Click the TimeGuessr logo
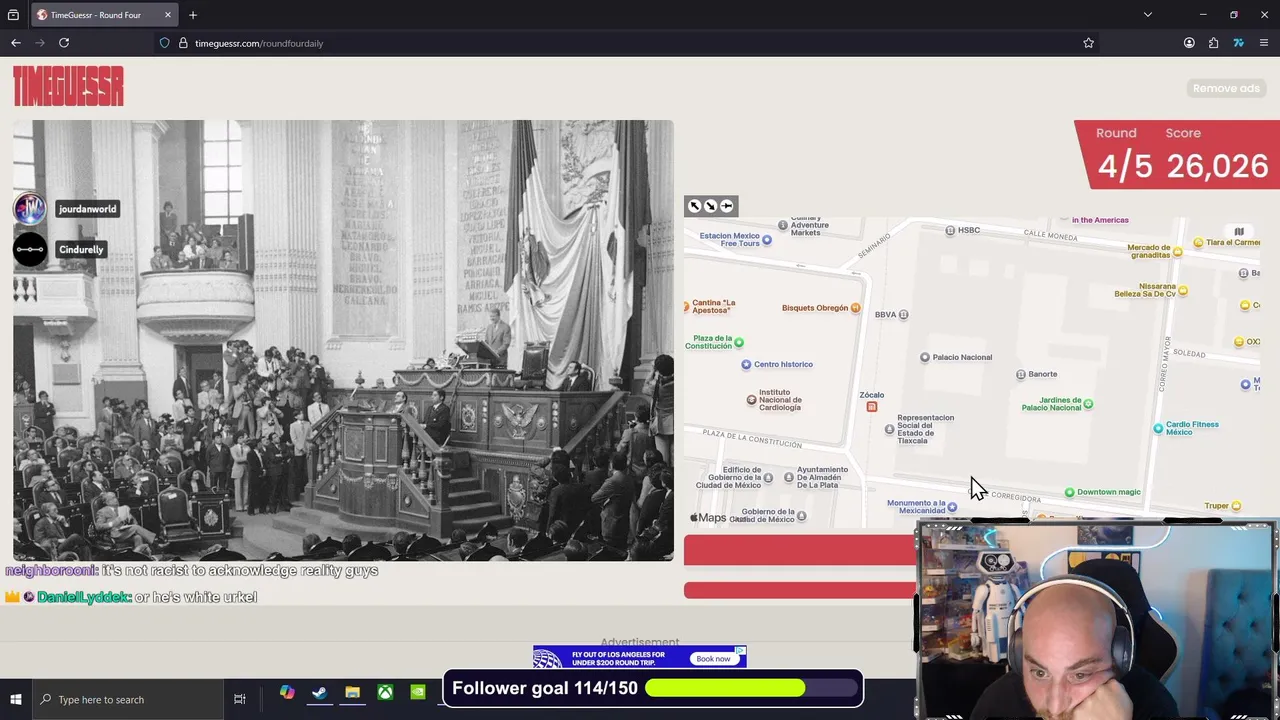The width and height of the screenshot is (1280, 720). (x=68, y=87)
